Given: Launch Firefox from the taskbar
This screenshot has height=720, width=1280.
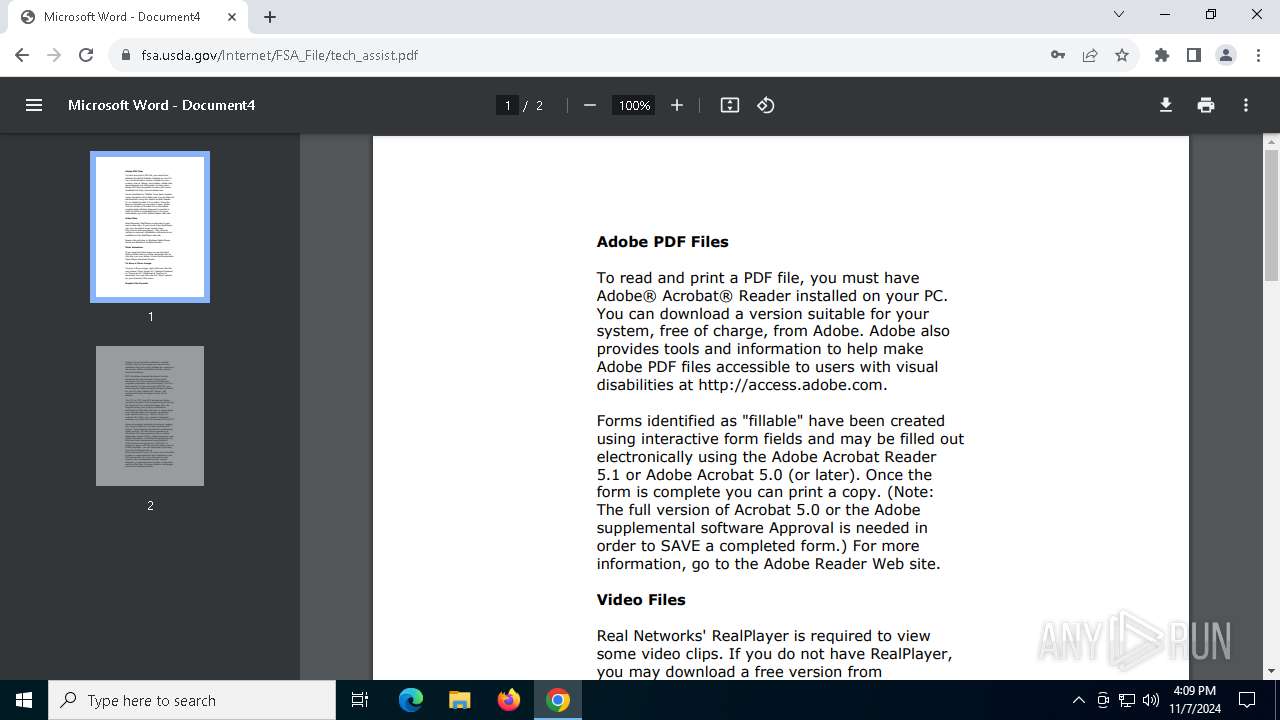Looking at the screenshot, I should [x=509, y=700].
